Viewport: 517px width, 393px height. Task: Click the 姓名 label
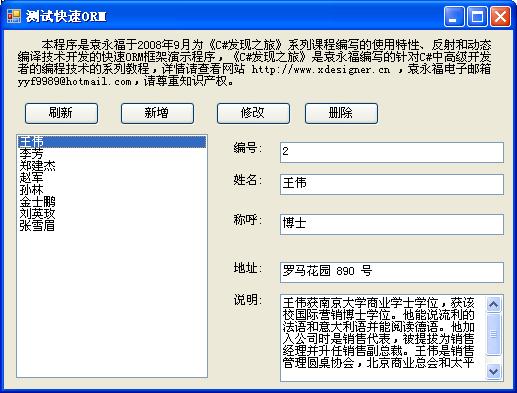248,180
